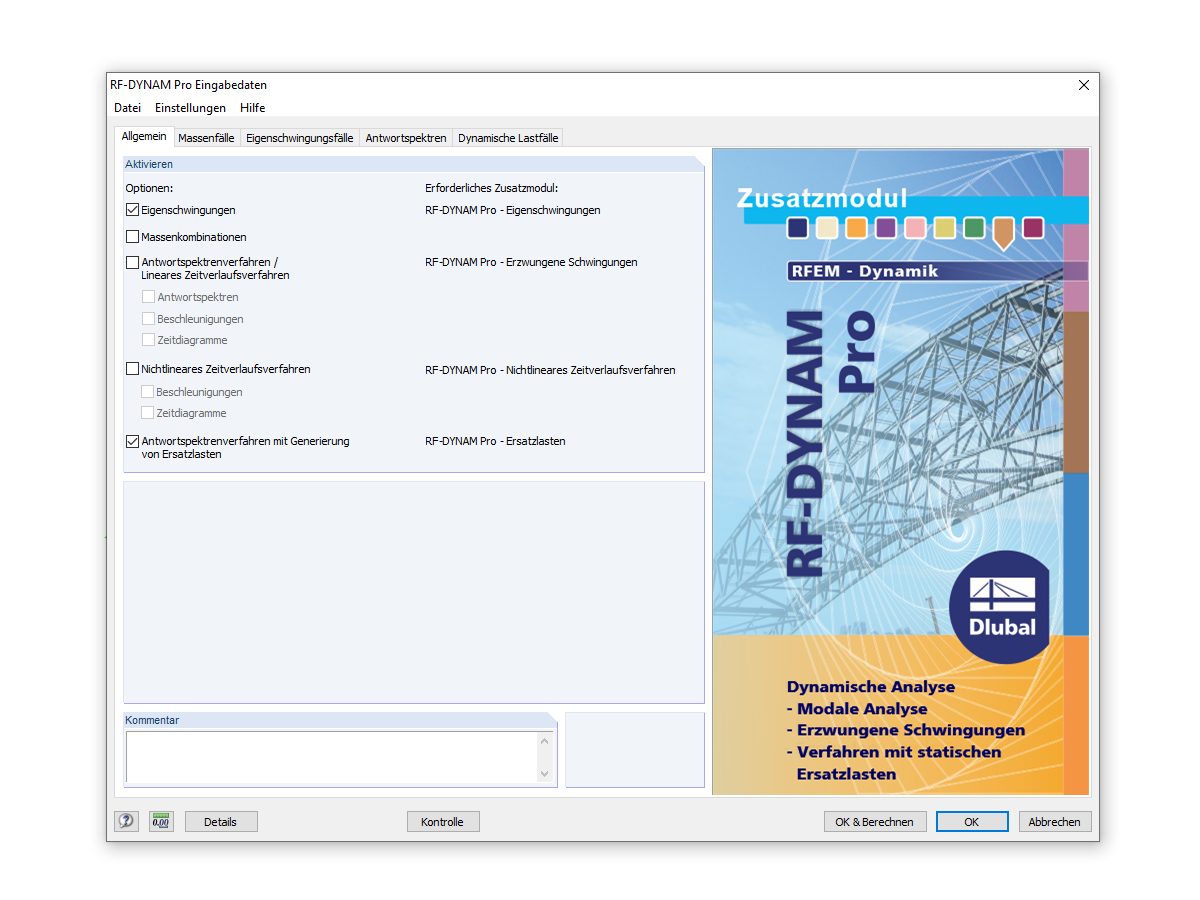This screenshot has height=900, width=1200.
Task: Click the Kontrolle button
Action: click(442, 821)
